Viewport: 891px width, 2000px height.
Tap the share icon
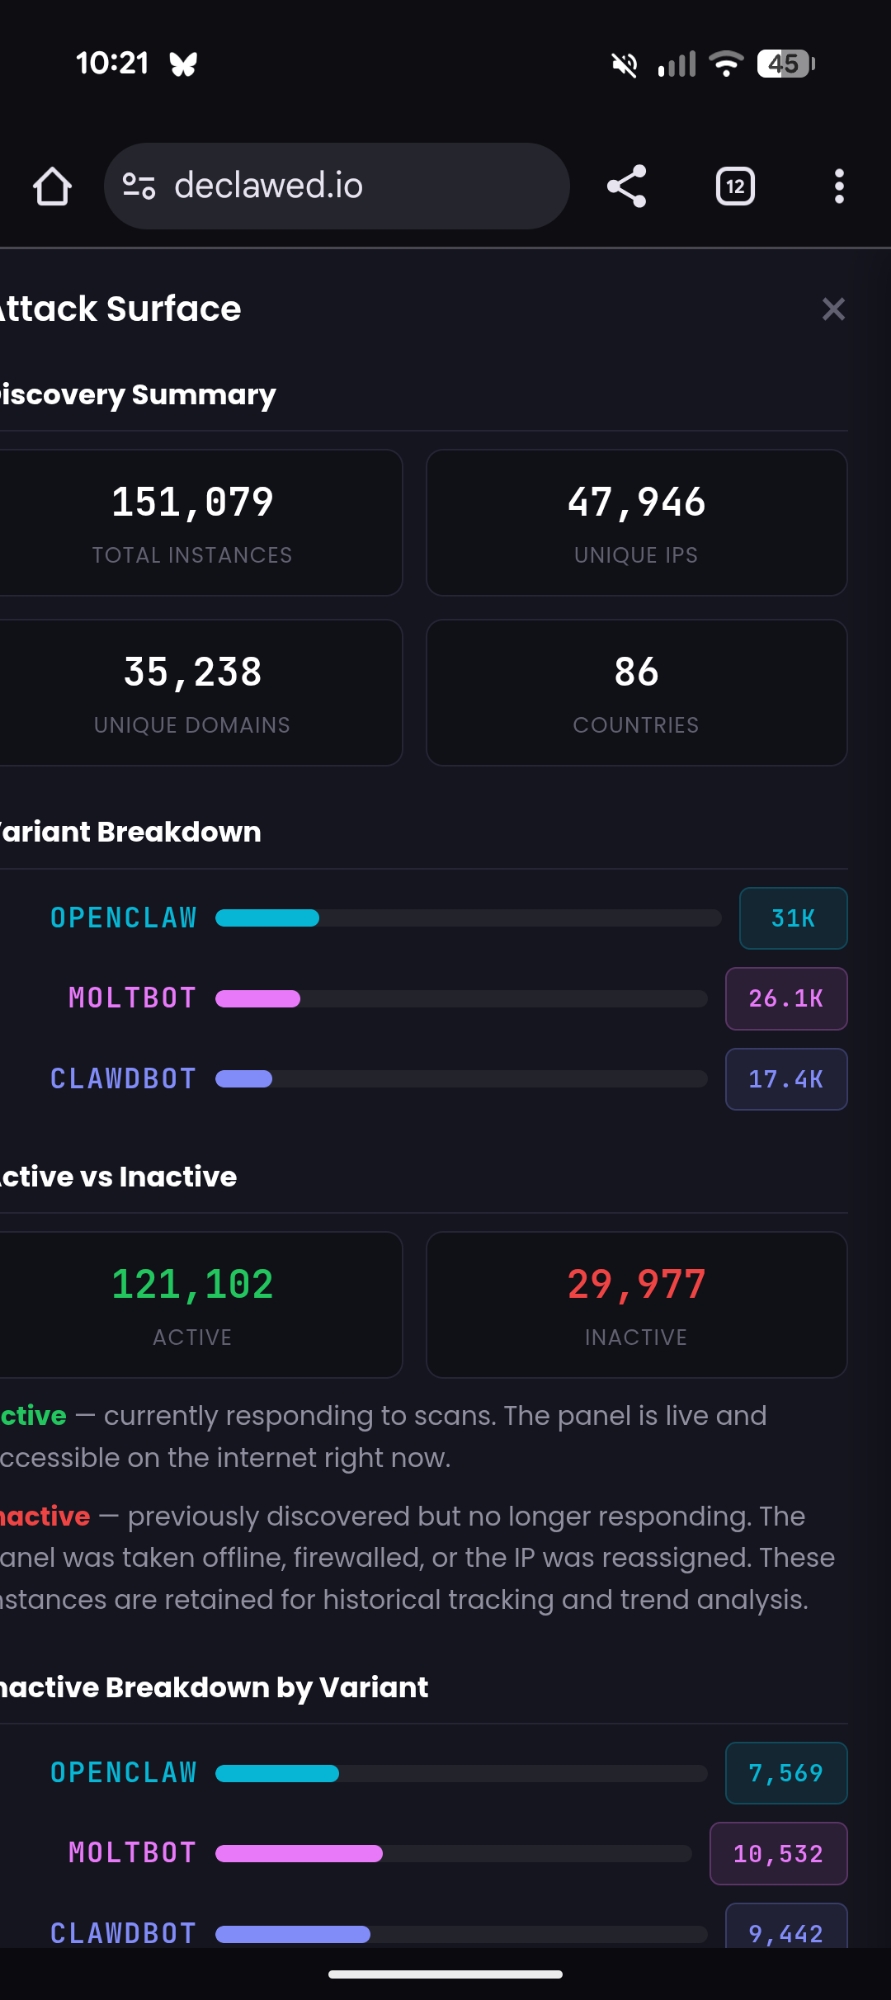[627, 186]
